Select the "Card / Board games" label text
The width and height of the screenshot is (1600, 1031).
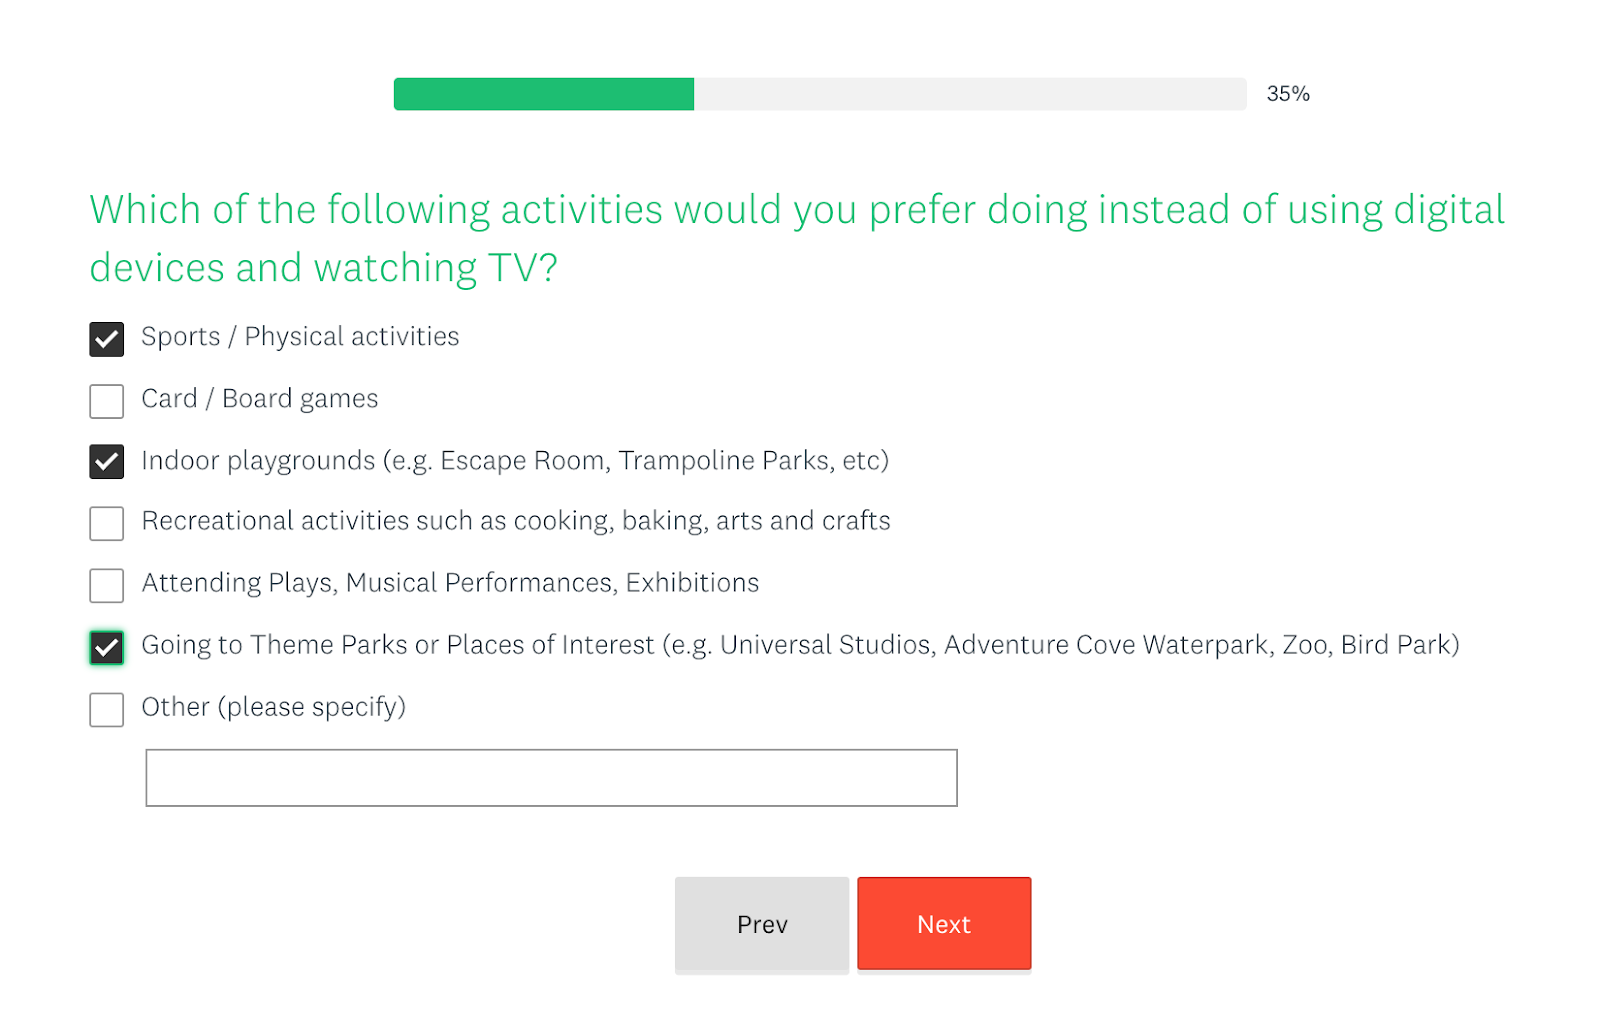pyautogui.click(x=259, y=399)
